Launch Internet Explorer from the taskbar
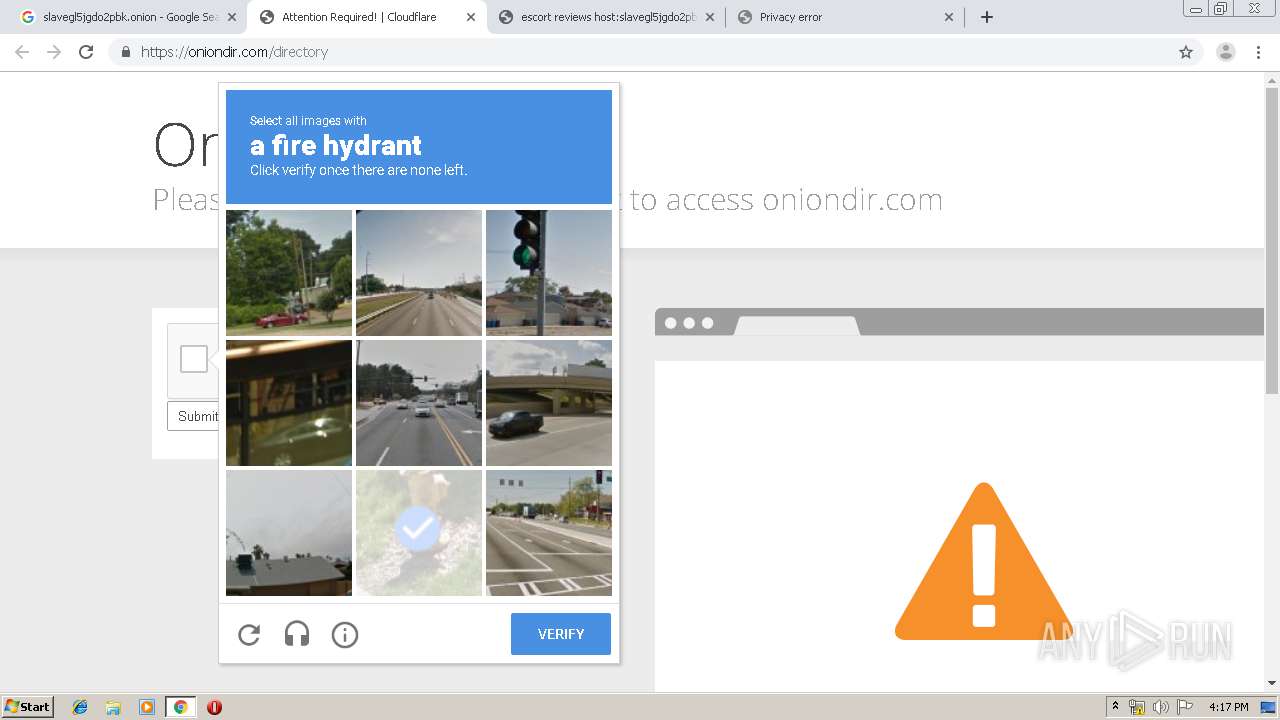 (80, 707)
